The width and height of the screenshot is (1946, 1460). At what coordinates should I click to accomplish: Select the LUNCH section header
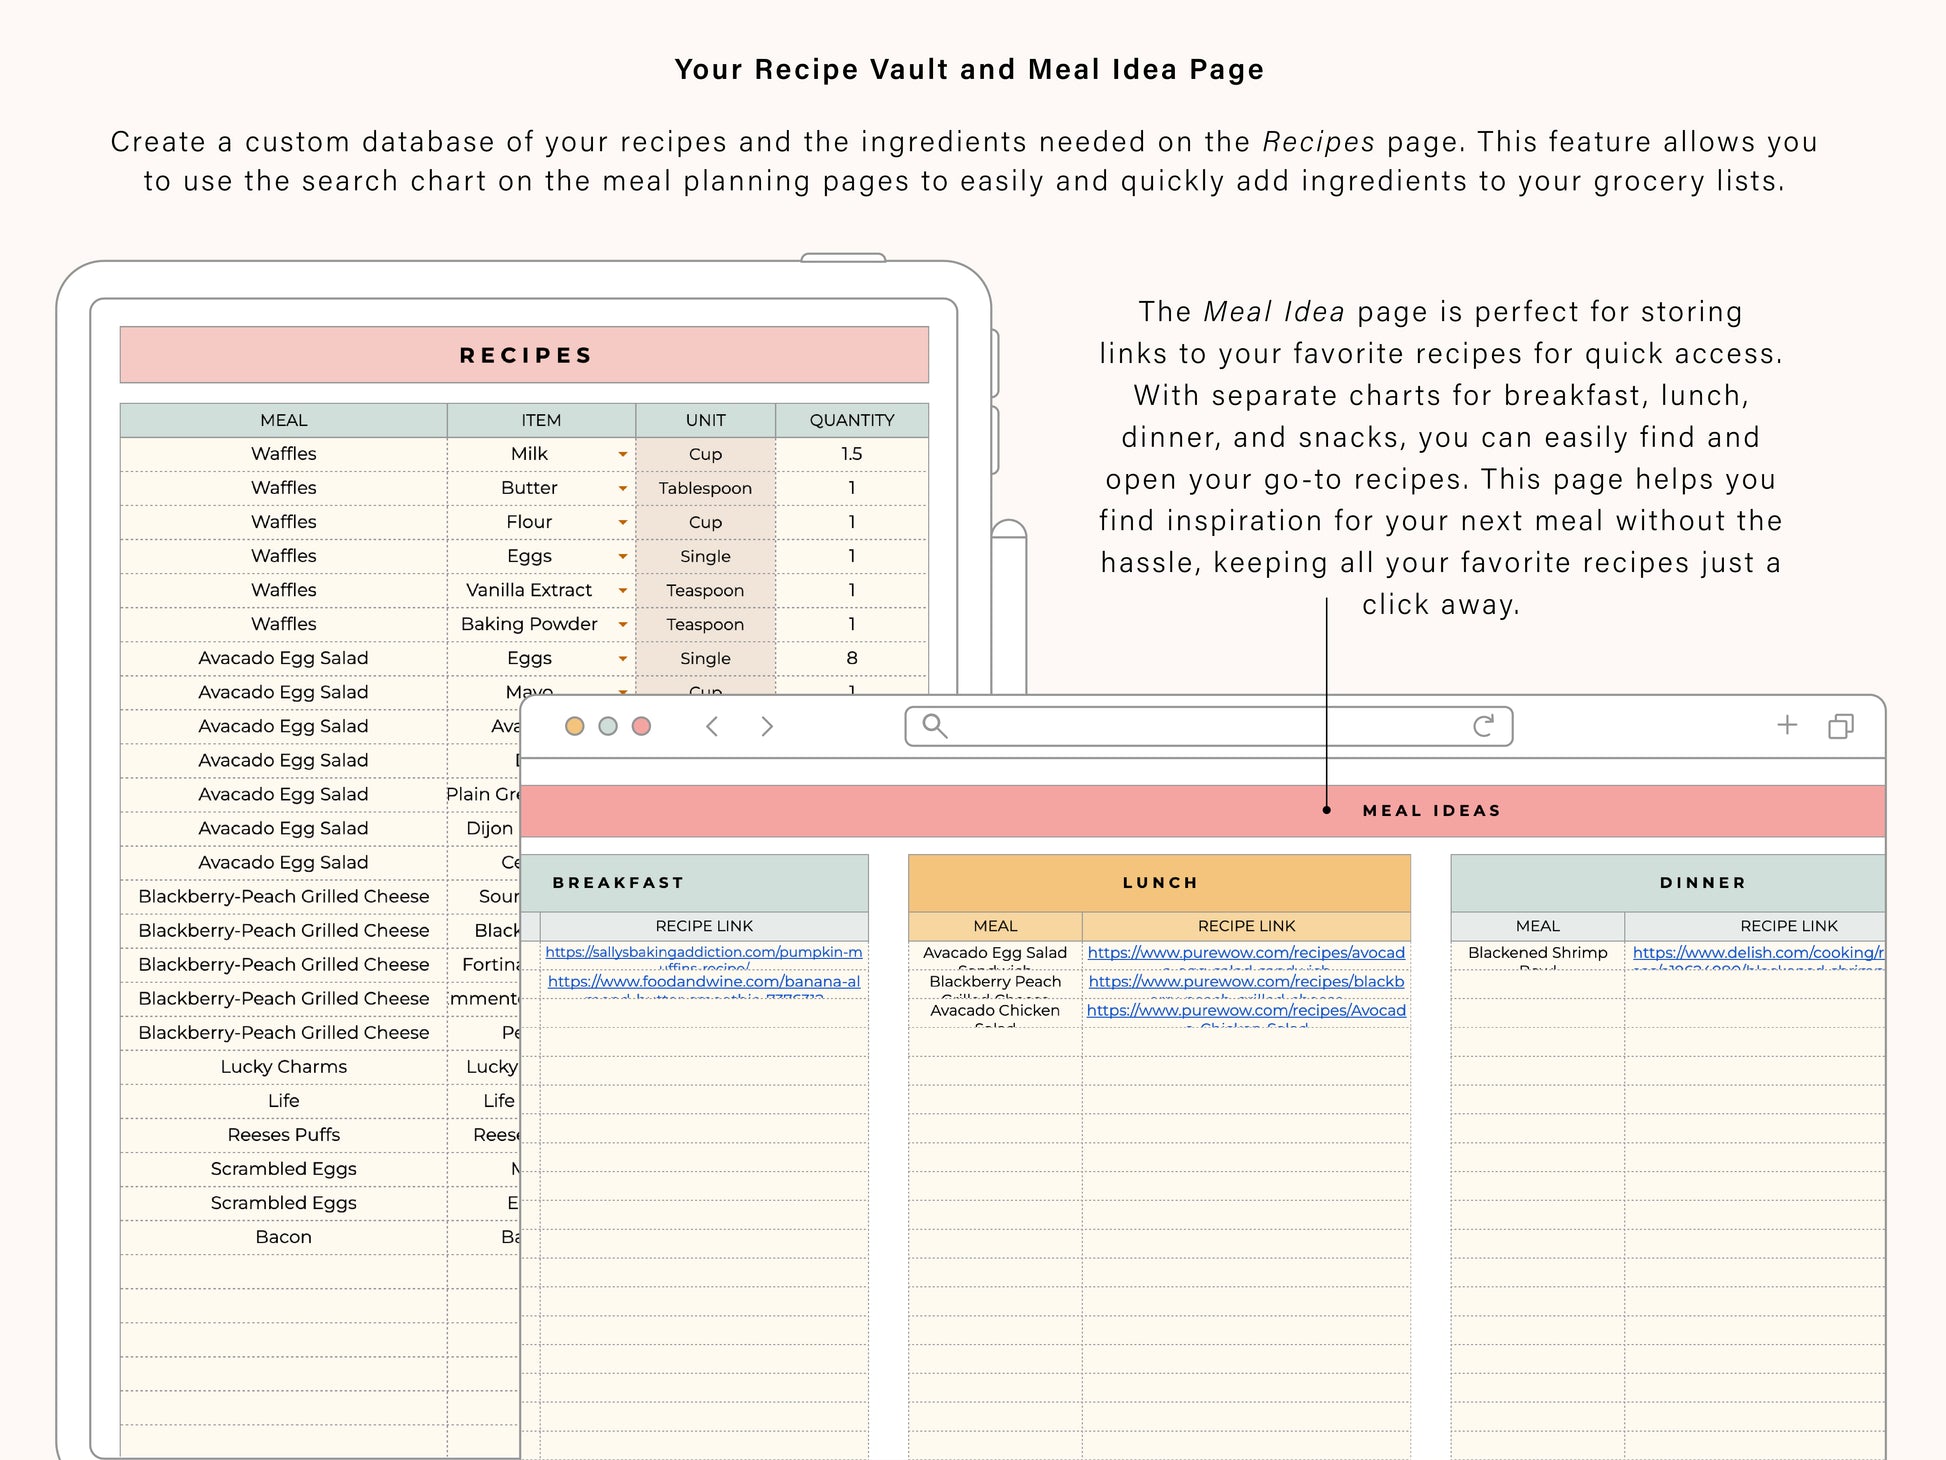1159,883
